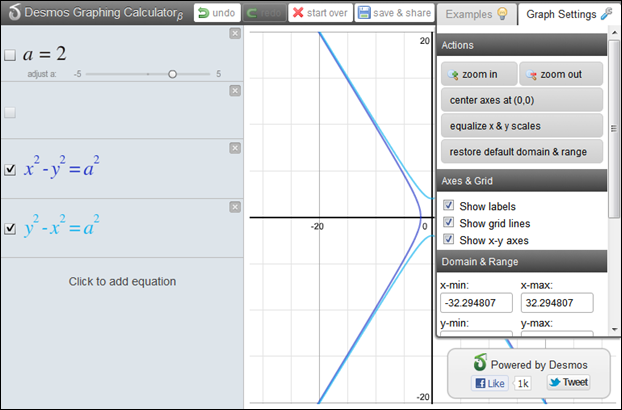Delete the empty second expression row
Image resolution: width=622 pixels, height=410 pixels.
pos(235,91)
